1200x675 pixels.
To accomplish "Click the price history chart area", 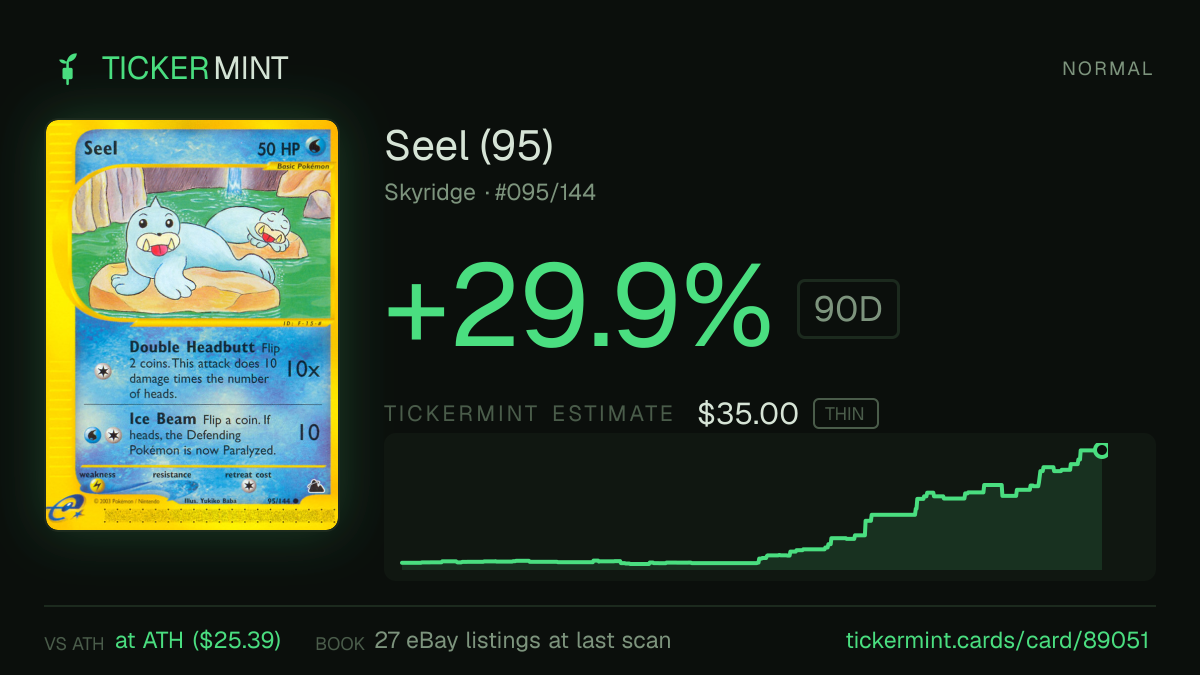I will [x=770, y=507].
